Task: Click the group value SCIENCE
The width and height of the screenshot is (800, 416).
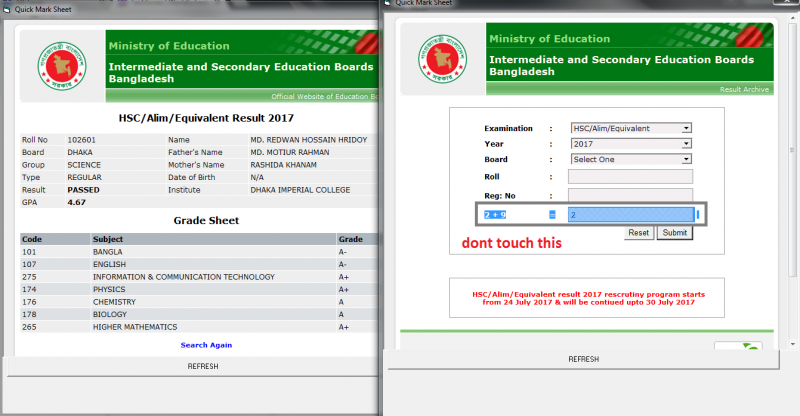Action: 84,165
